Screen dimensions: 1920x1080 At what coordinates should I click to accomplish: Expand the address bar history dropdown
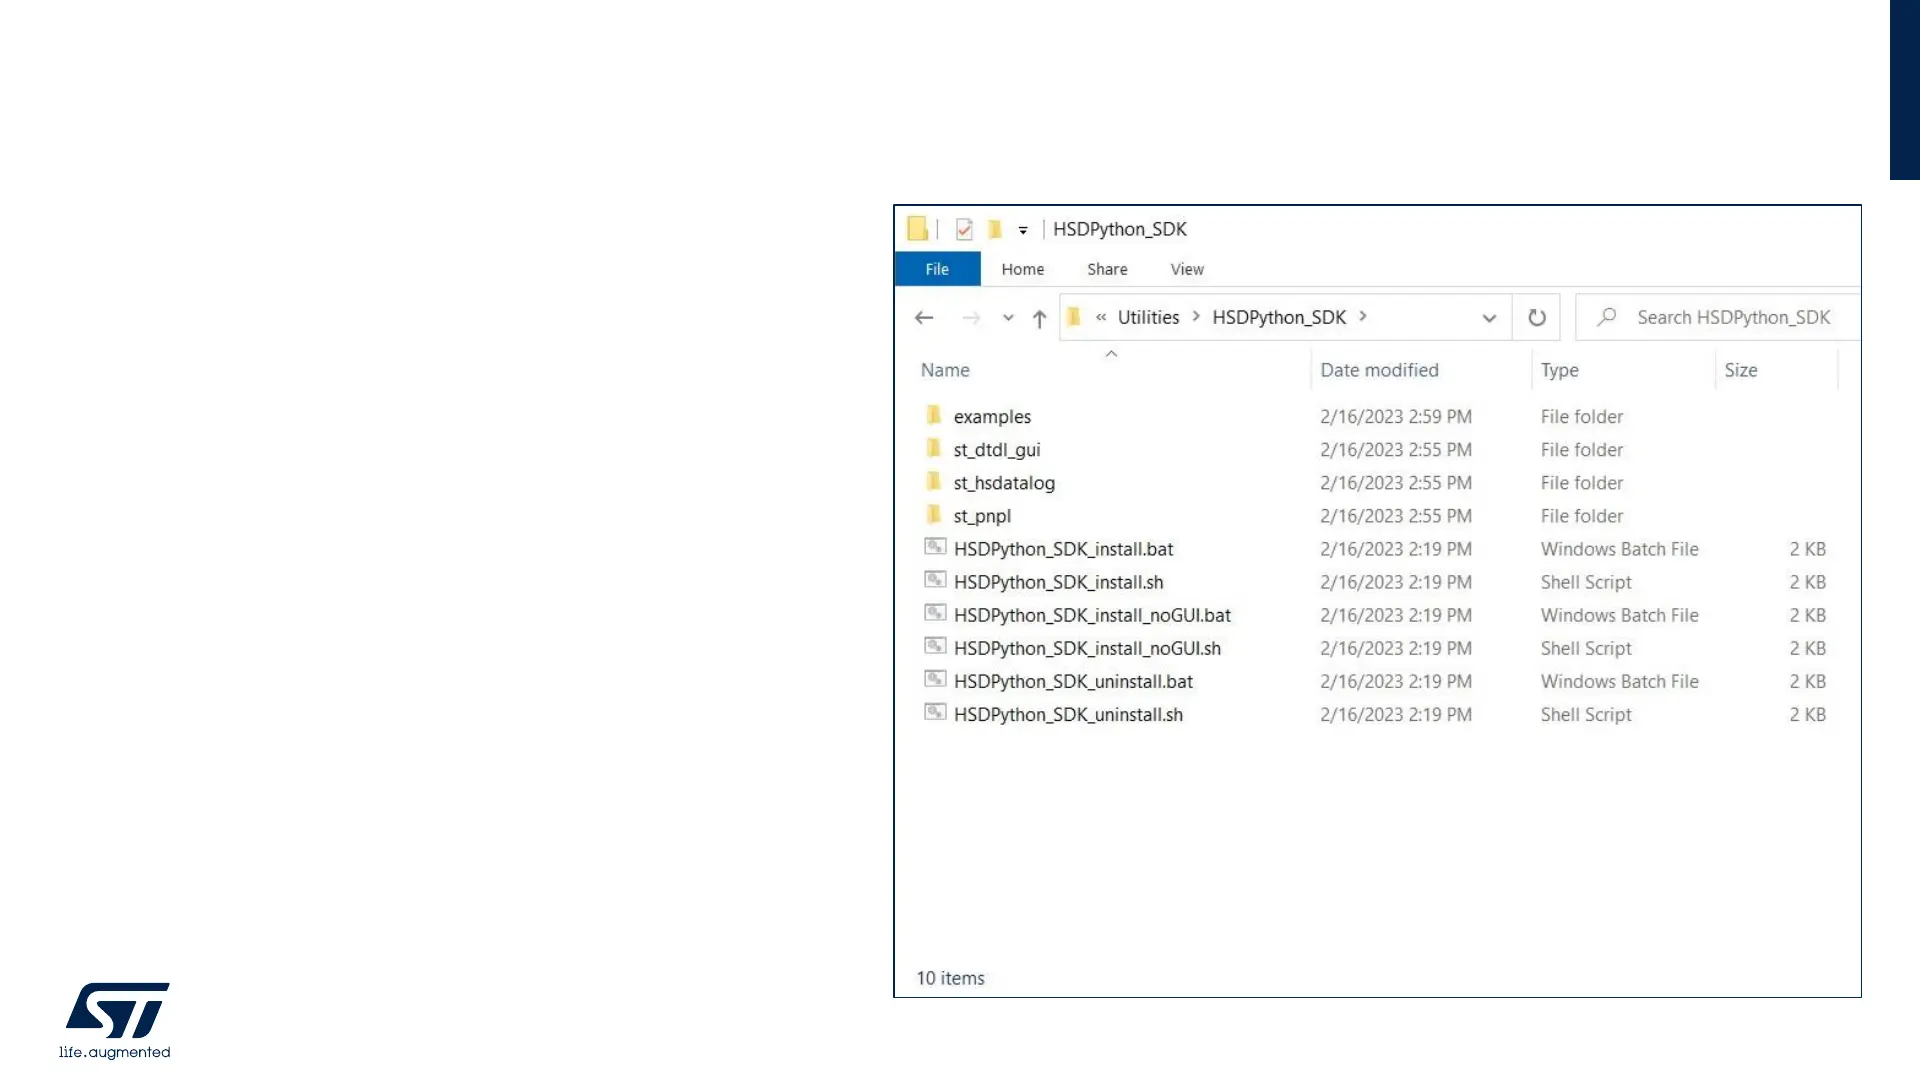tap(1489, 318)
